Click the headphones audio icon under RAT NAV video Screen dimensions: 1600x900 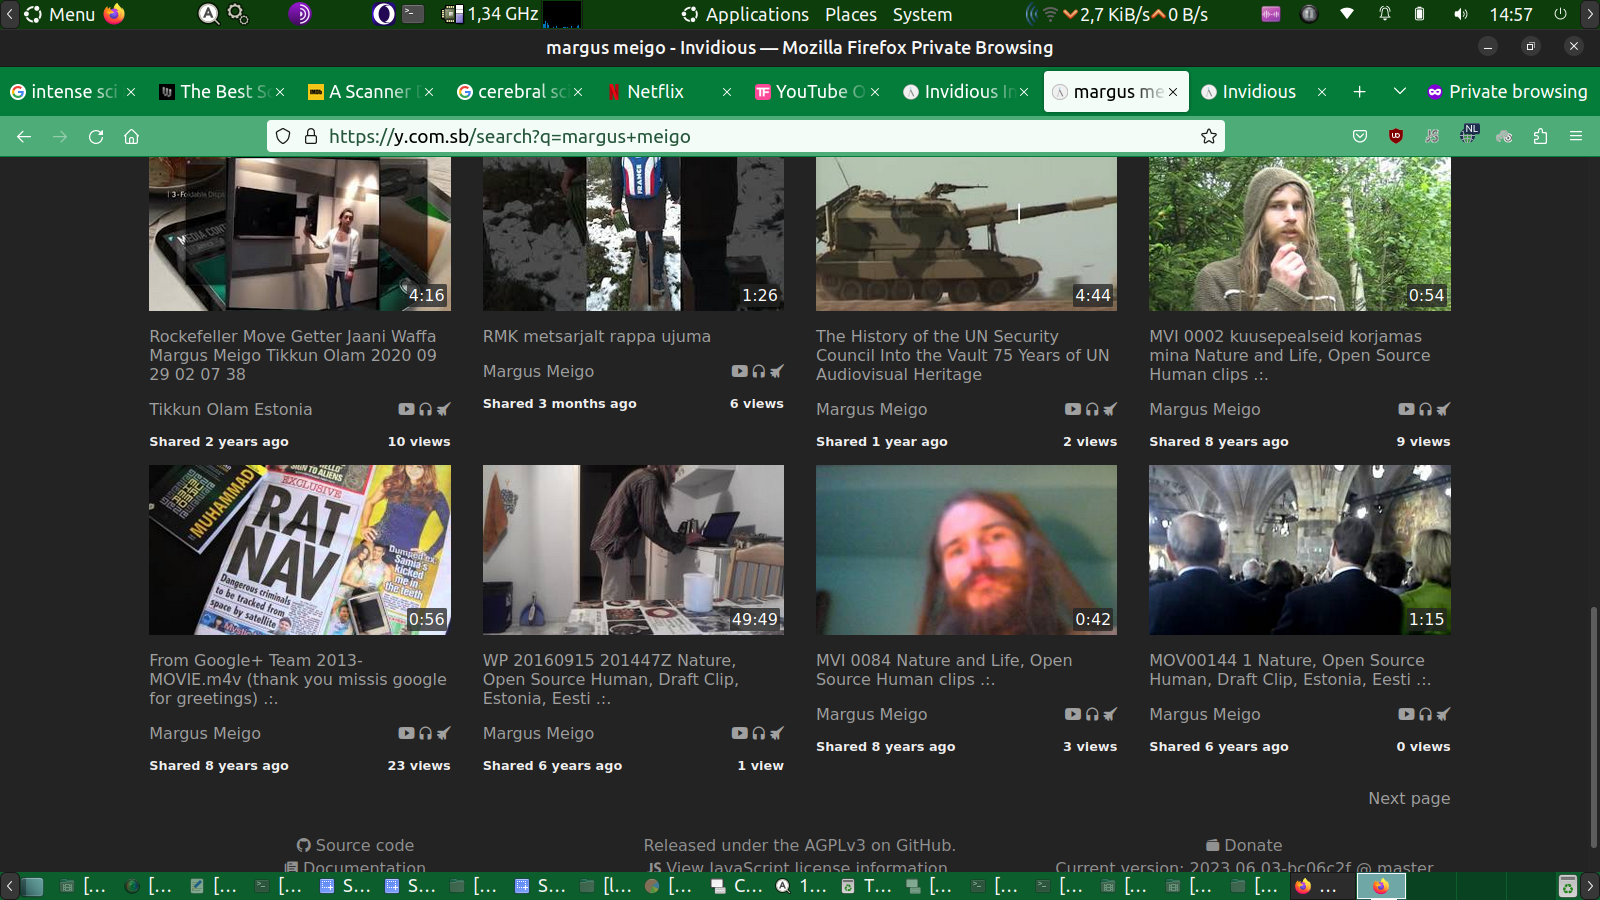(425, 733)
